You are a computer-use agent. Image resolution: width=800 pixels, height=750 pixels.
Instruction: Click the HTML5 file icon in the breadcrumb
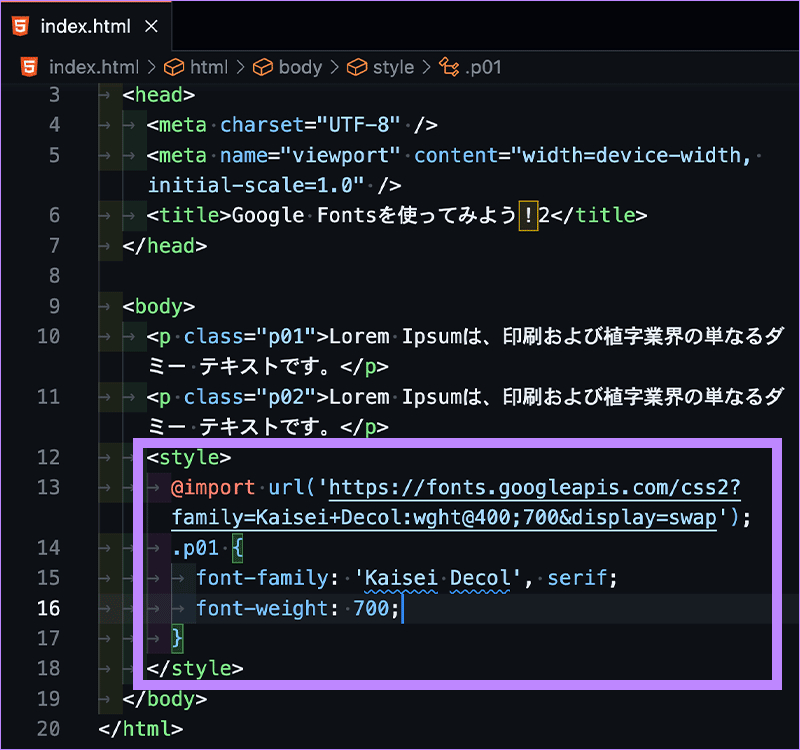29,68
